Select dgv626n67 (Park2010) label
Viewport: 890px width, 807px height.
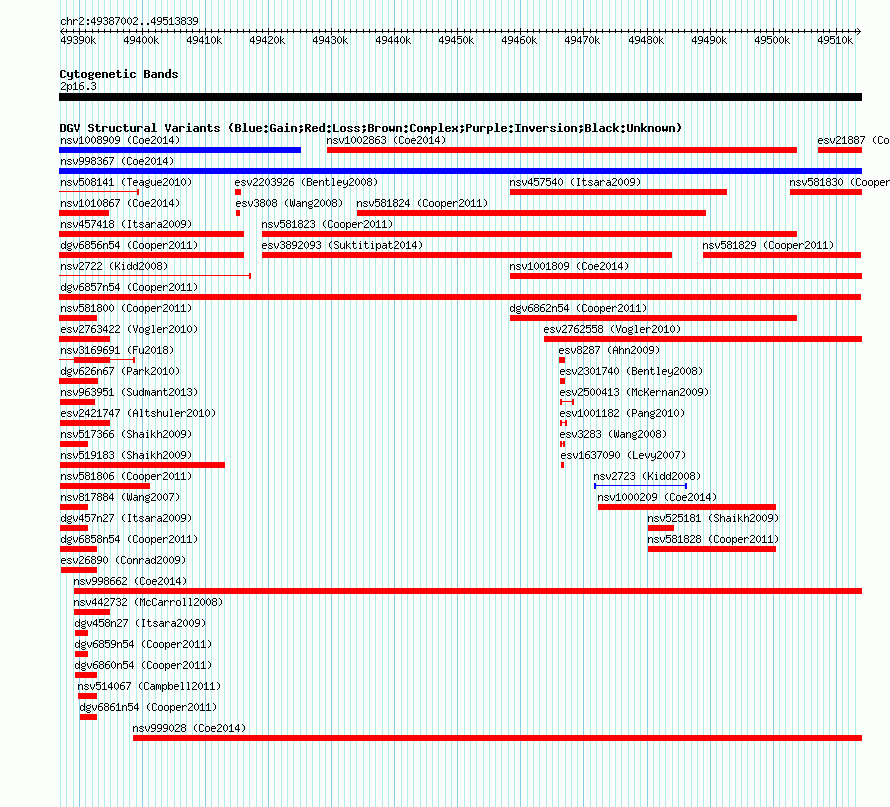pos(120,371)
